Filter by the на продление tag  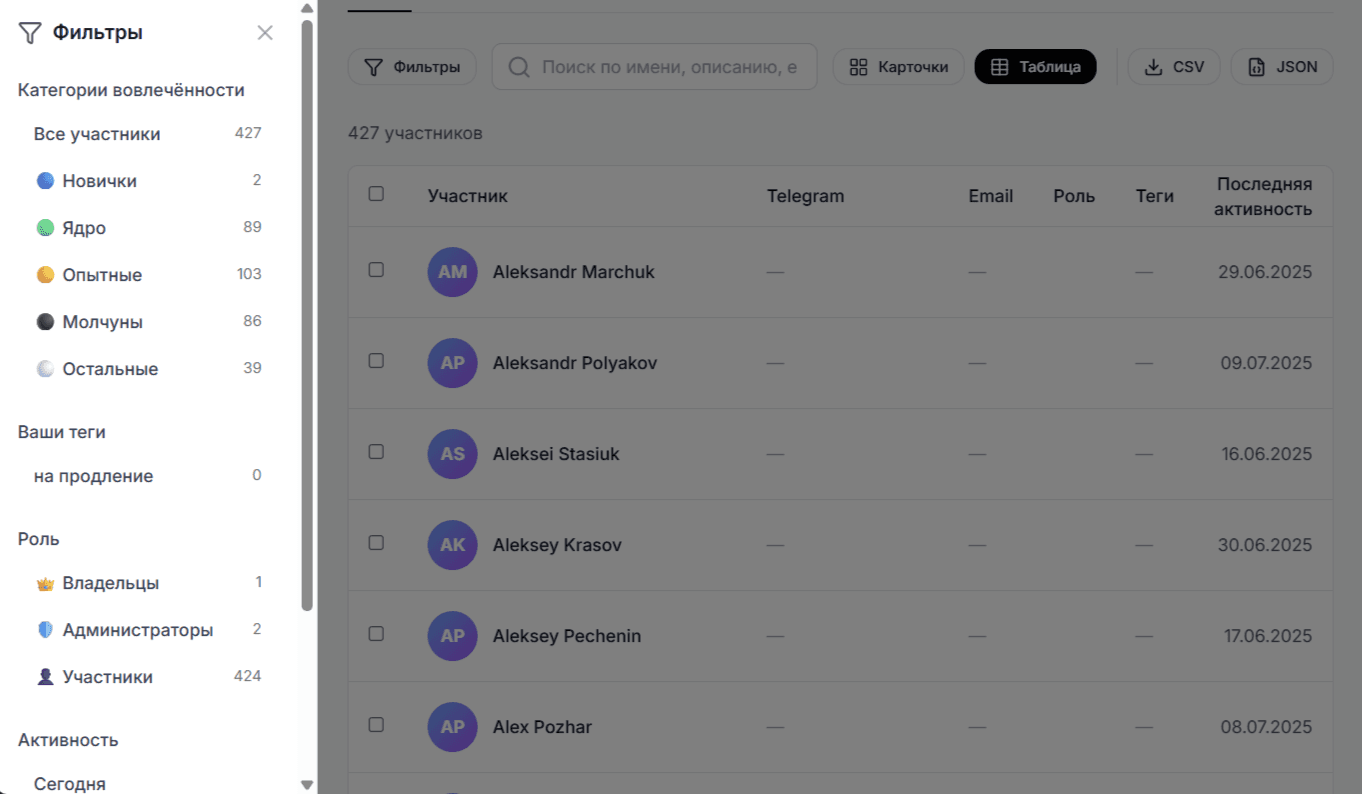click(93, 476)
